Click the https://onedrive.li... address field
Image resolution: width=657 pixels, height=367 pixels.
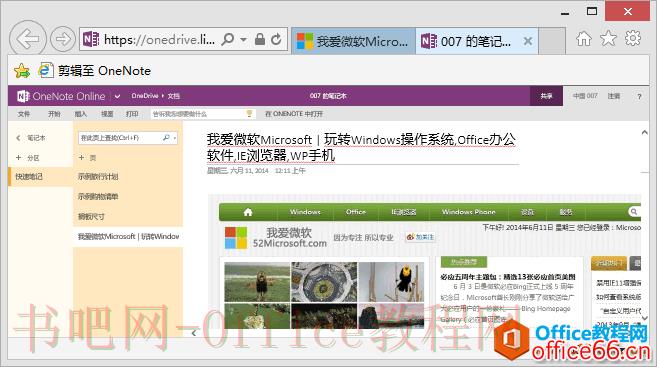[159, 39]
